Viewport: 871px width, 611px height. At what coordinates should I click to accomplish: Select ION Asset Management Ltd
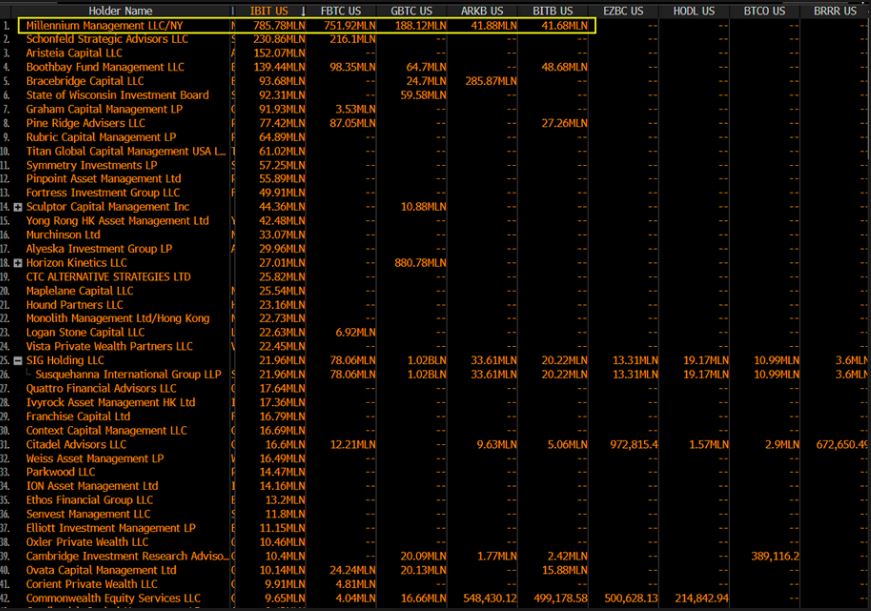coord(92,486)
